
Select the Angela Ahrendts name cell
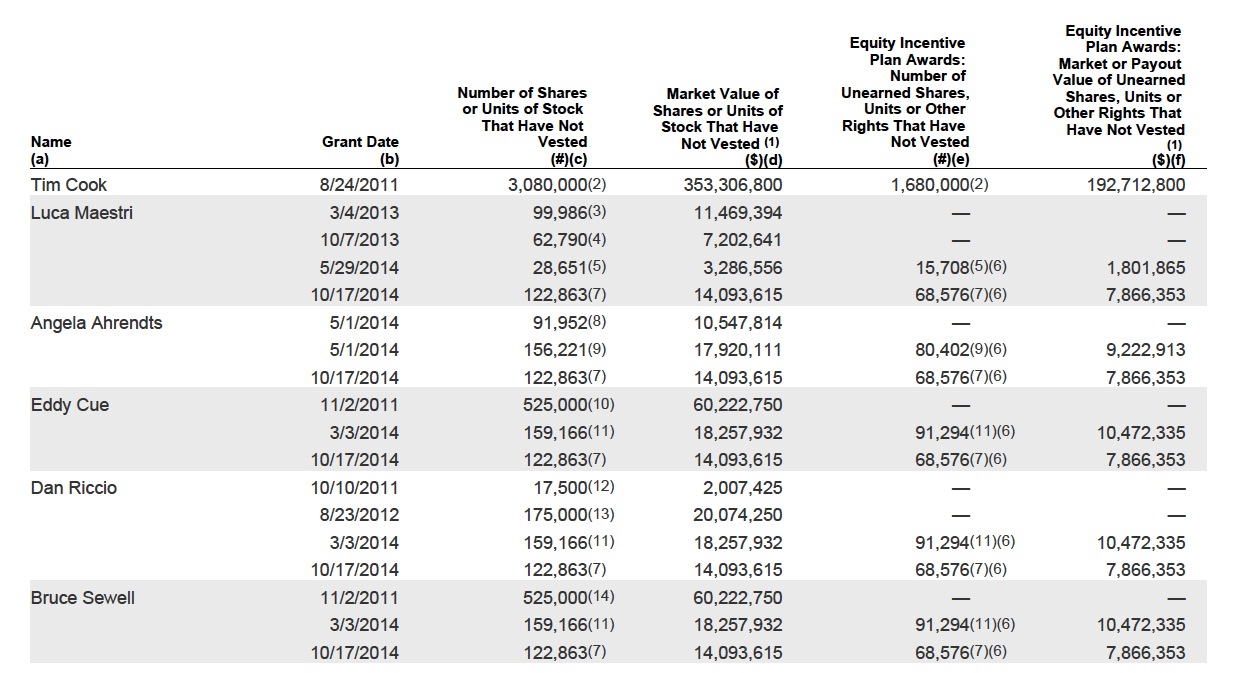pos(96,322)
